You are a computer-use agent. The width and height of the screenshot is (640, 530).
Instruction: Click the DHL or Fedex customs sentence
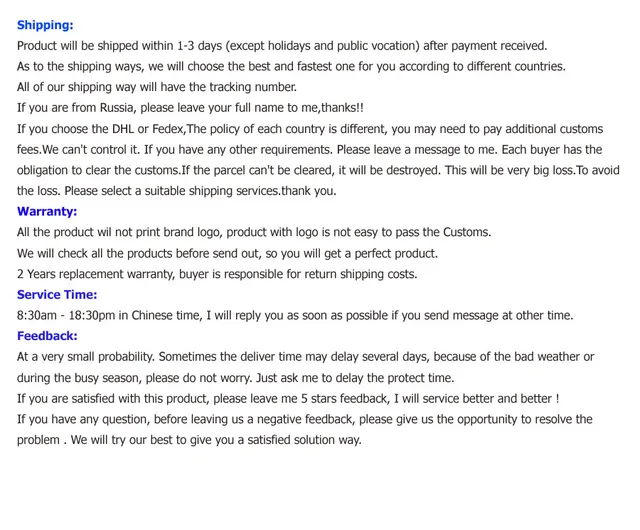[310, 129]
